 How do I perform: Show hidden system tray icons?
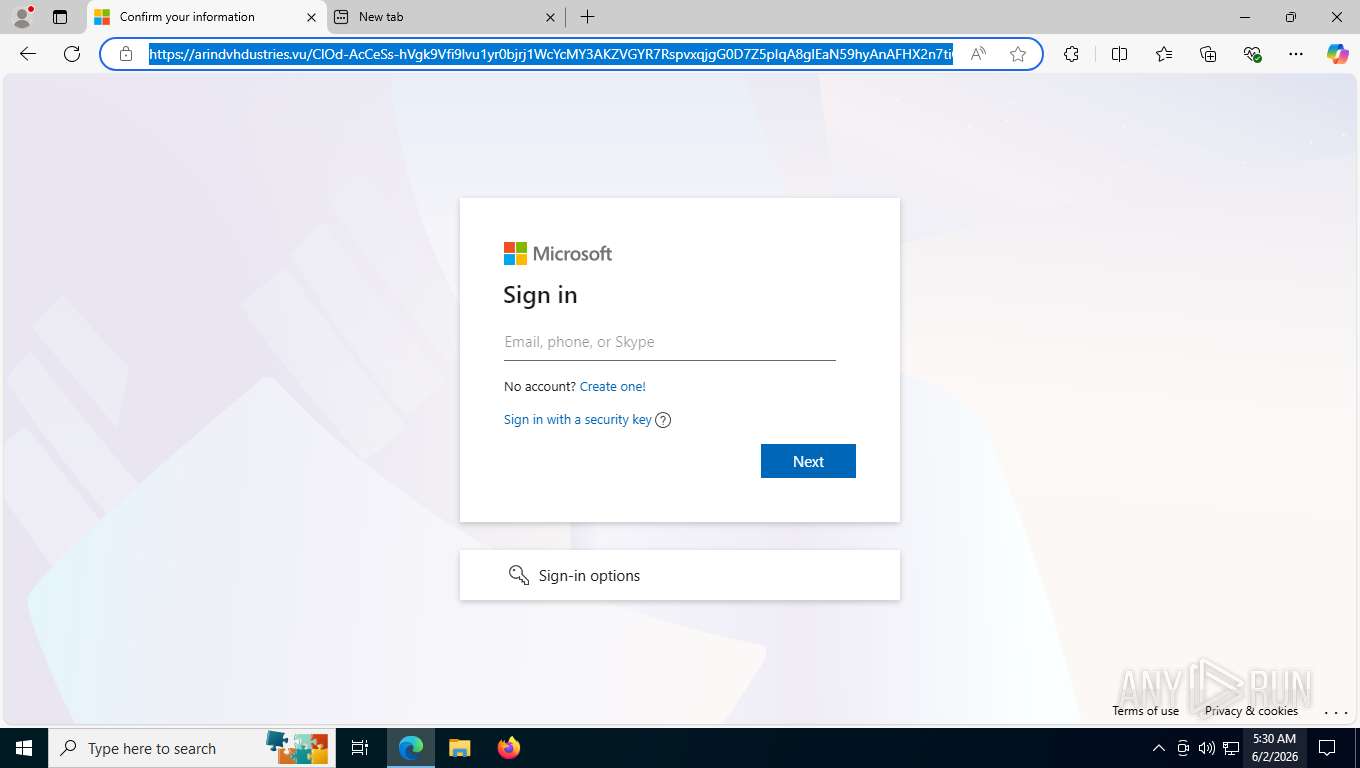(x=1159, y=748)
